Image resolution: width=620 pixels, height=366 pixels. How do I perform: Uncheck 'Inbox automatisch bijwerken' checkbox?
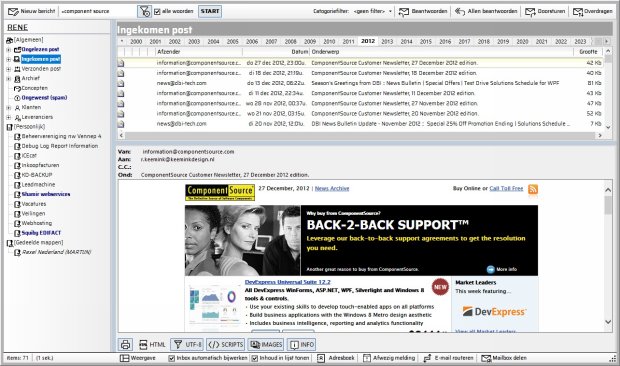(x=172, y=358)
